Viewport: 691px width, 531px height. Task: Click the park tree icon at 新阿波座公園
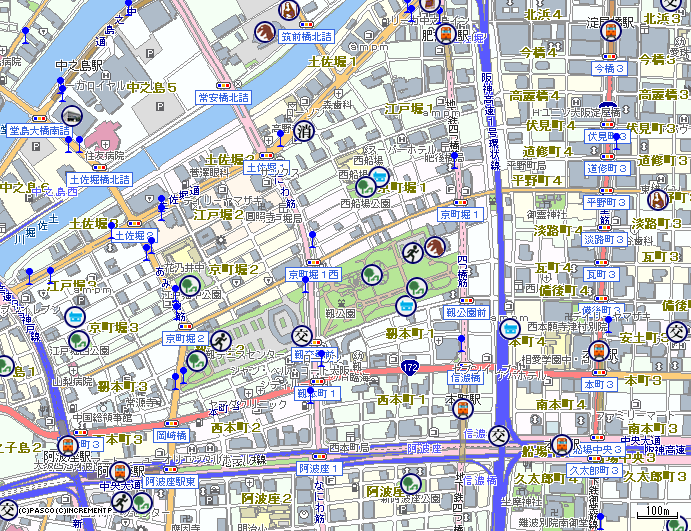point(409,486)
